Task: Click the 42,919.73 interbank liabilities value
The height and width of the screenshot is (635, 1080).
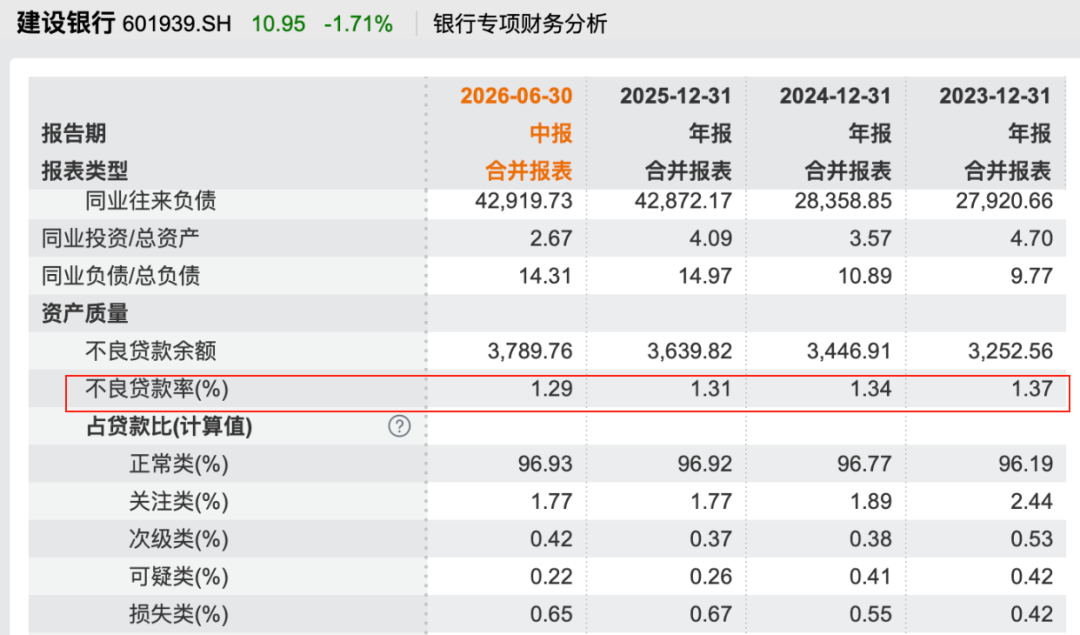Action: (x=523, y=200)
